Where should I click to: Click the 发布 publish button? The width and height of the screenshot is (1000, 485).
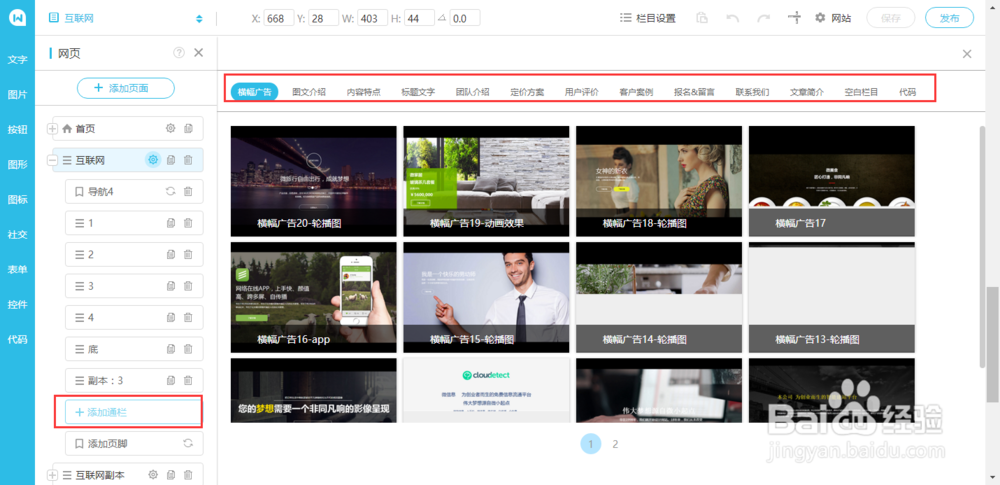(x=950, y=18)
